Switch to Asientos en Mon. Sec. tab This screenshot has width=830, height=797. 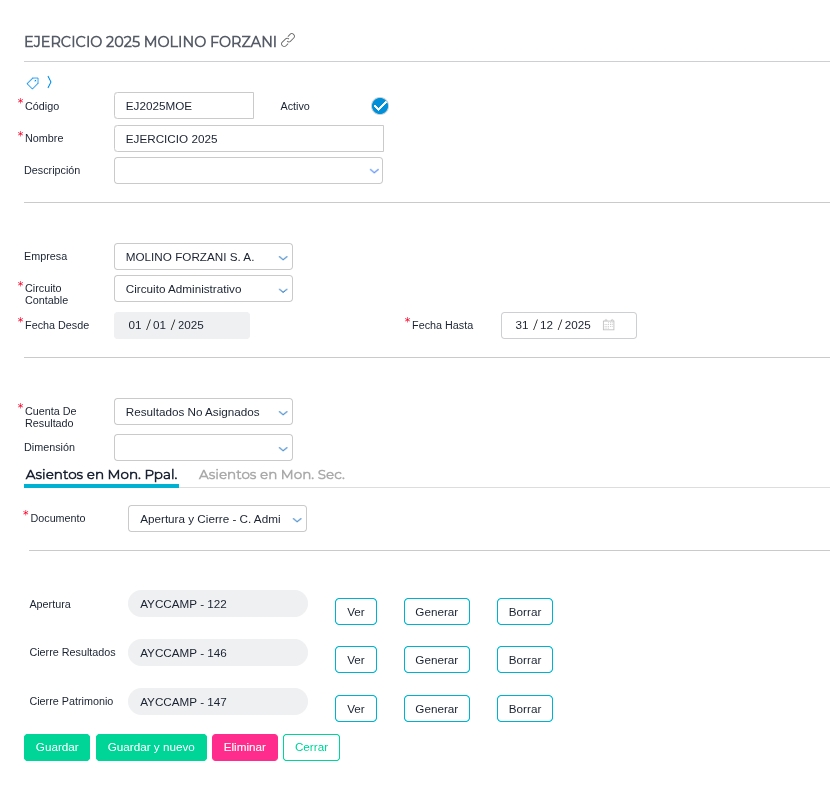click(x=271, y=474)
